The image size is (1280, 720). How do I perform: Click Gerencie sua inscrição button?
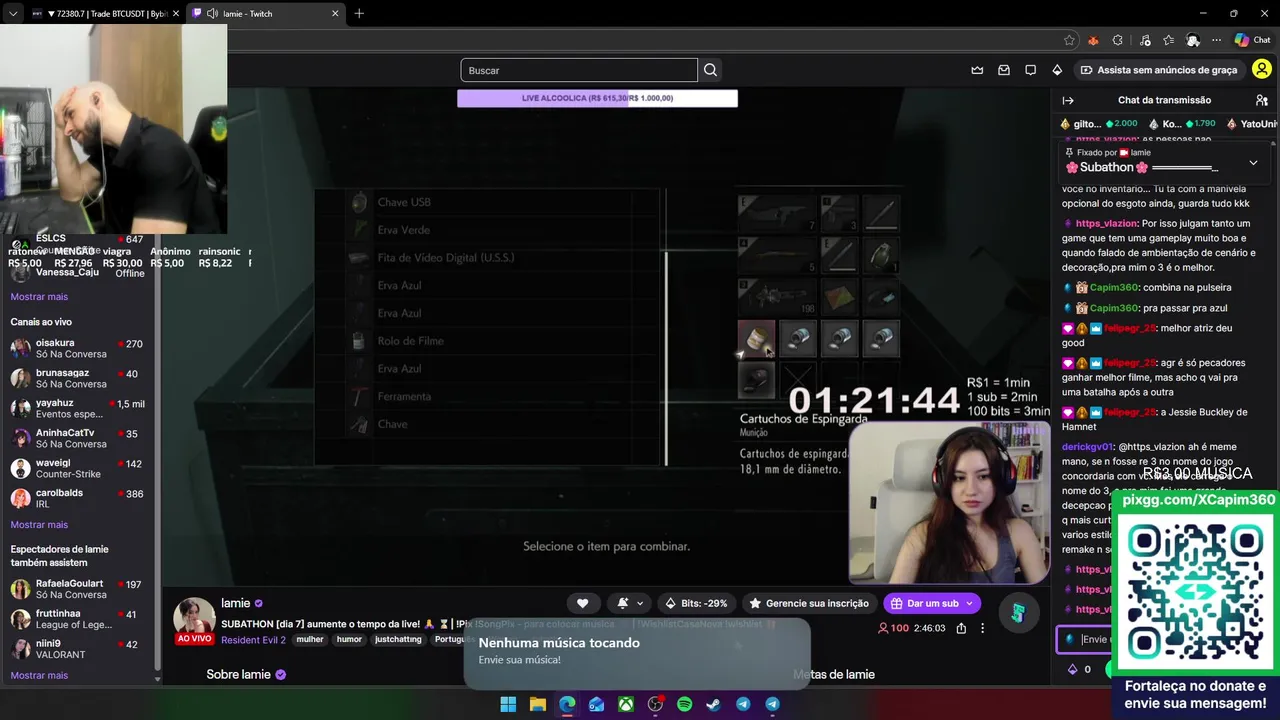pos(809,603)
